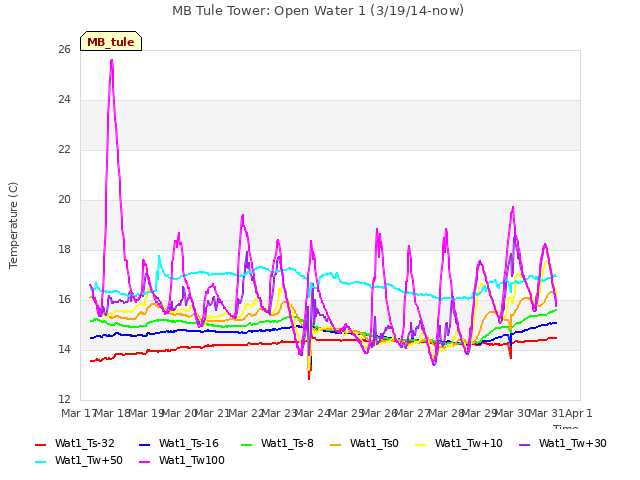Toggle the Wat1_Ts-32 legend entry
The image size is (640, 480).
pyautogui.click(x=75, y=443)
